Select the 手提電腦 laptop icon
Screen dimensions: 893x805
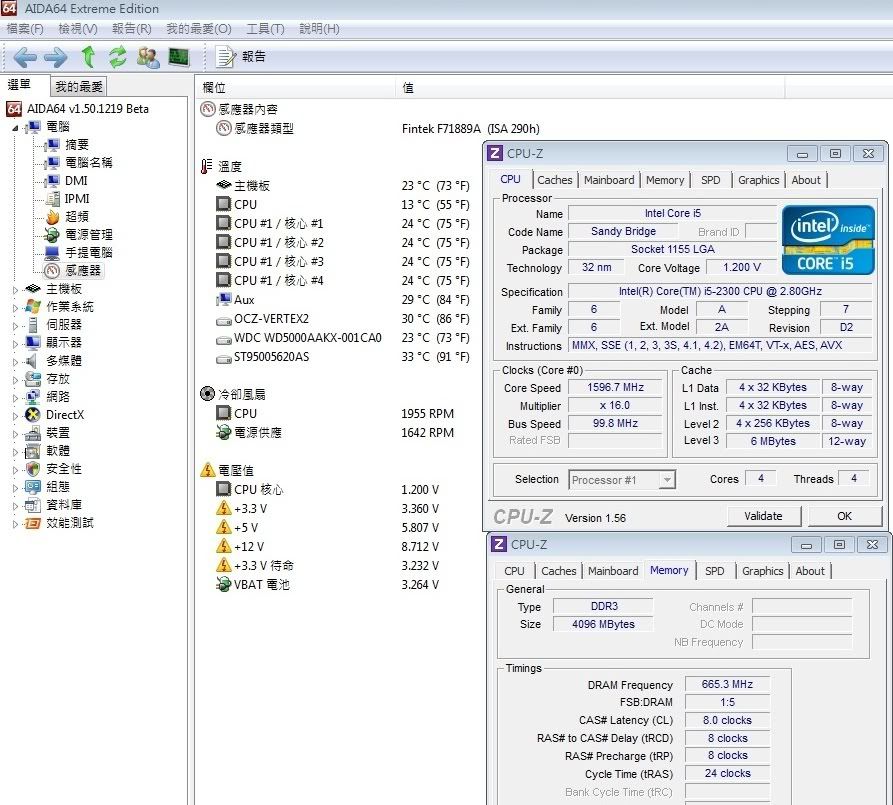52,252
